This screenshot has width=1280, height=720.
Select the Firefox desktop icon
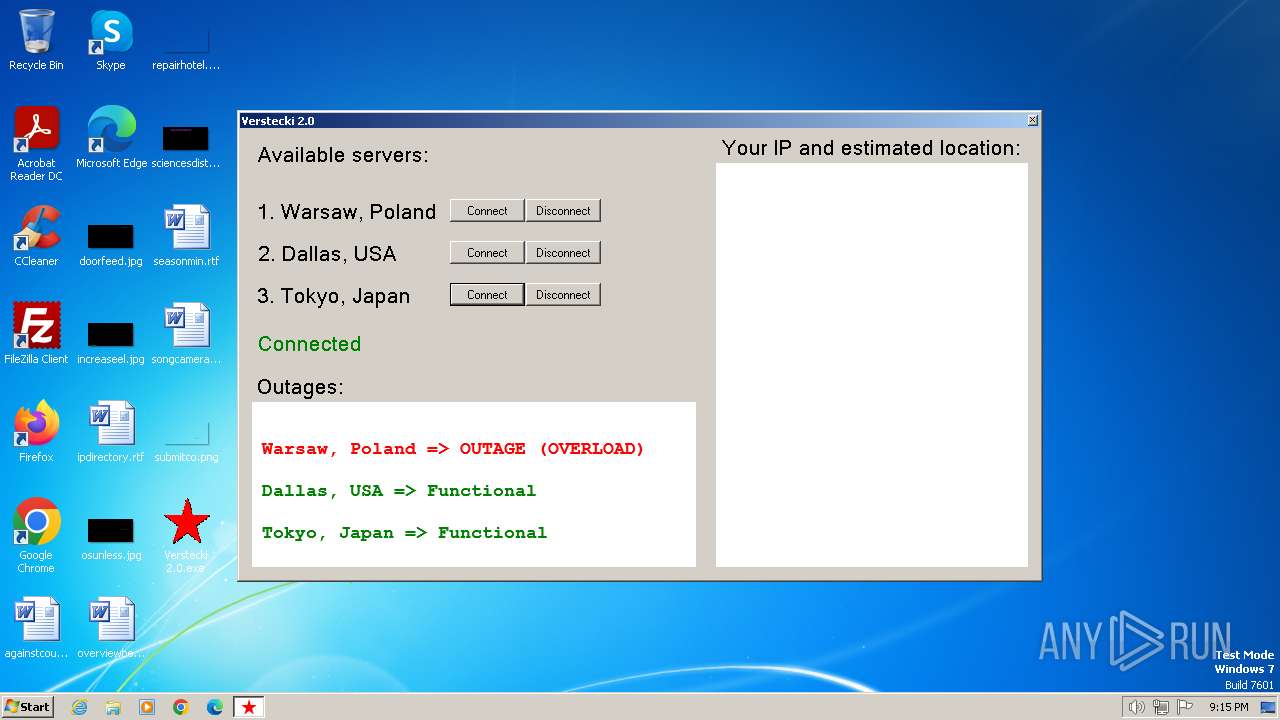[x=36, y=432]
